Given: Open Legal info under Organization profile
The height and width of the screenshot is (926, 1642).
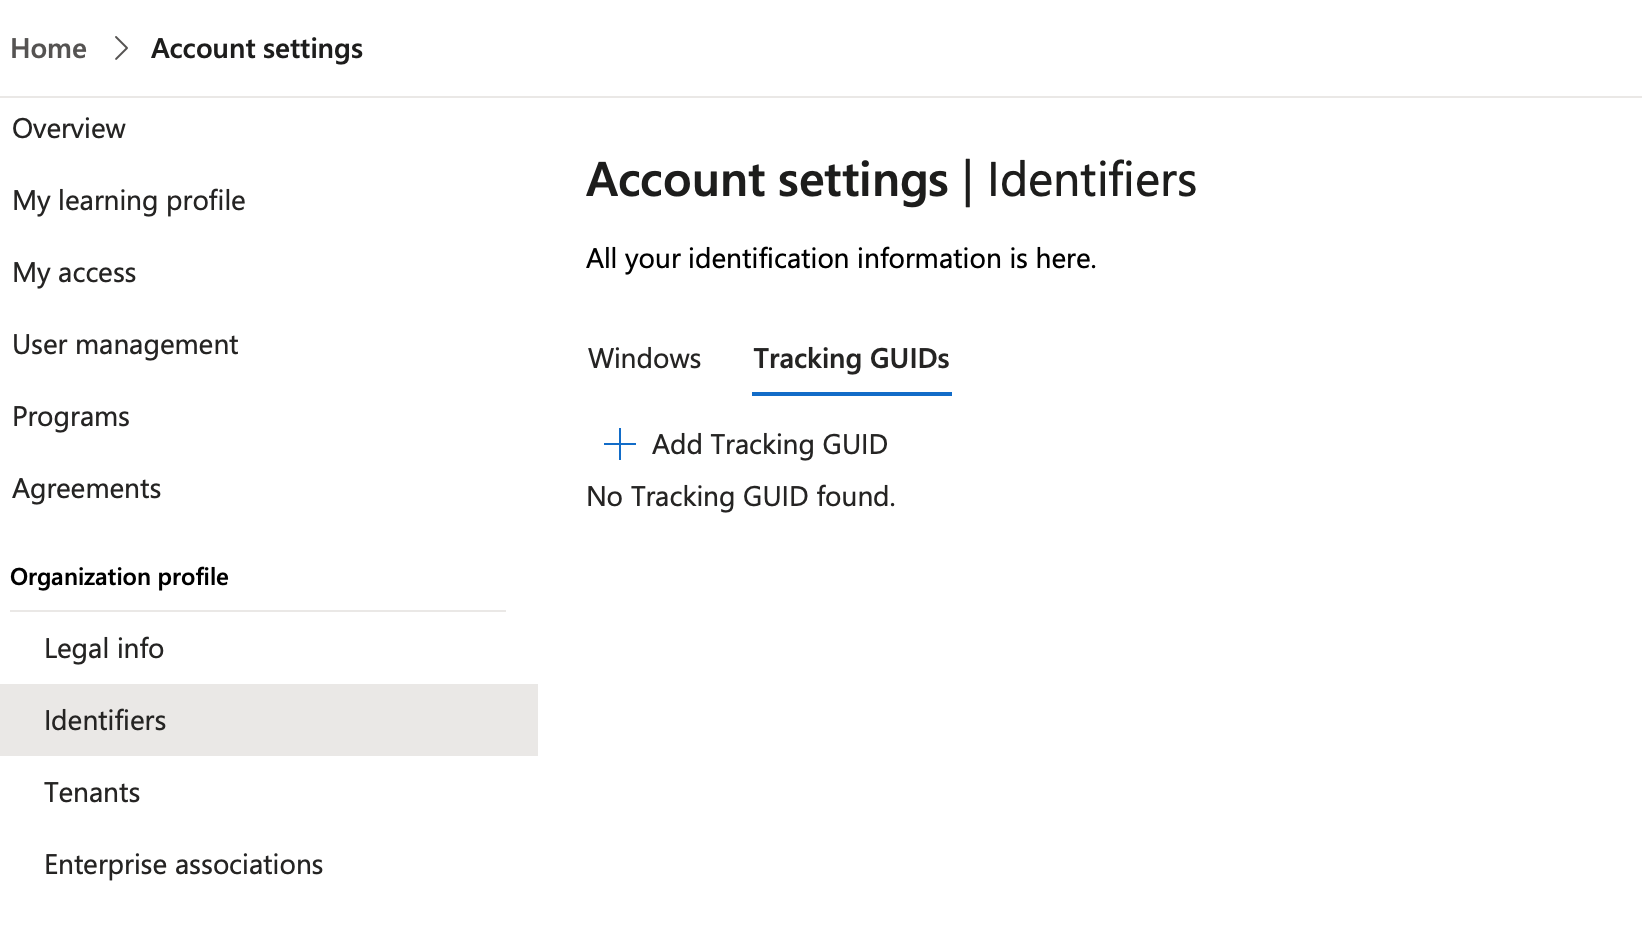Looking at the screenshot, I should point(104,649).
